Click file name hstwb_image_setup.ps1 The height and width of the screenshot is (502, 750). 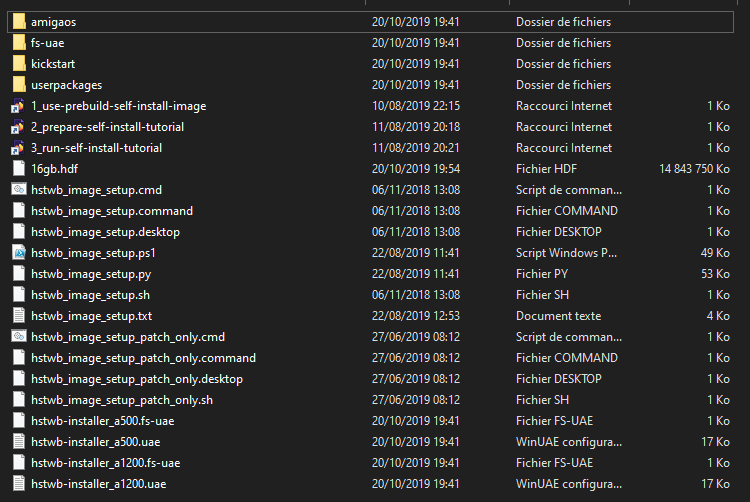point(93,253)
